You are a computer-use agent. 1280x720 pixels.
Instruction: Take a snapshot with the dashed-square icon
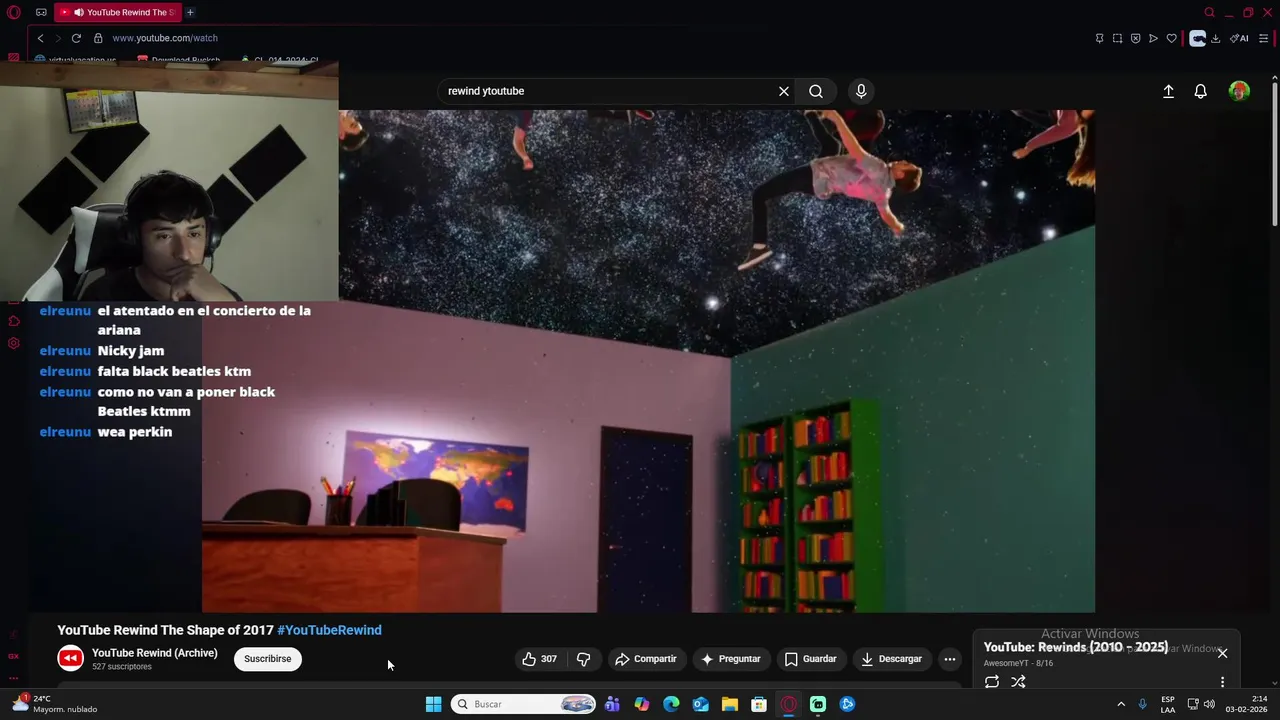click(1117, 39)
